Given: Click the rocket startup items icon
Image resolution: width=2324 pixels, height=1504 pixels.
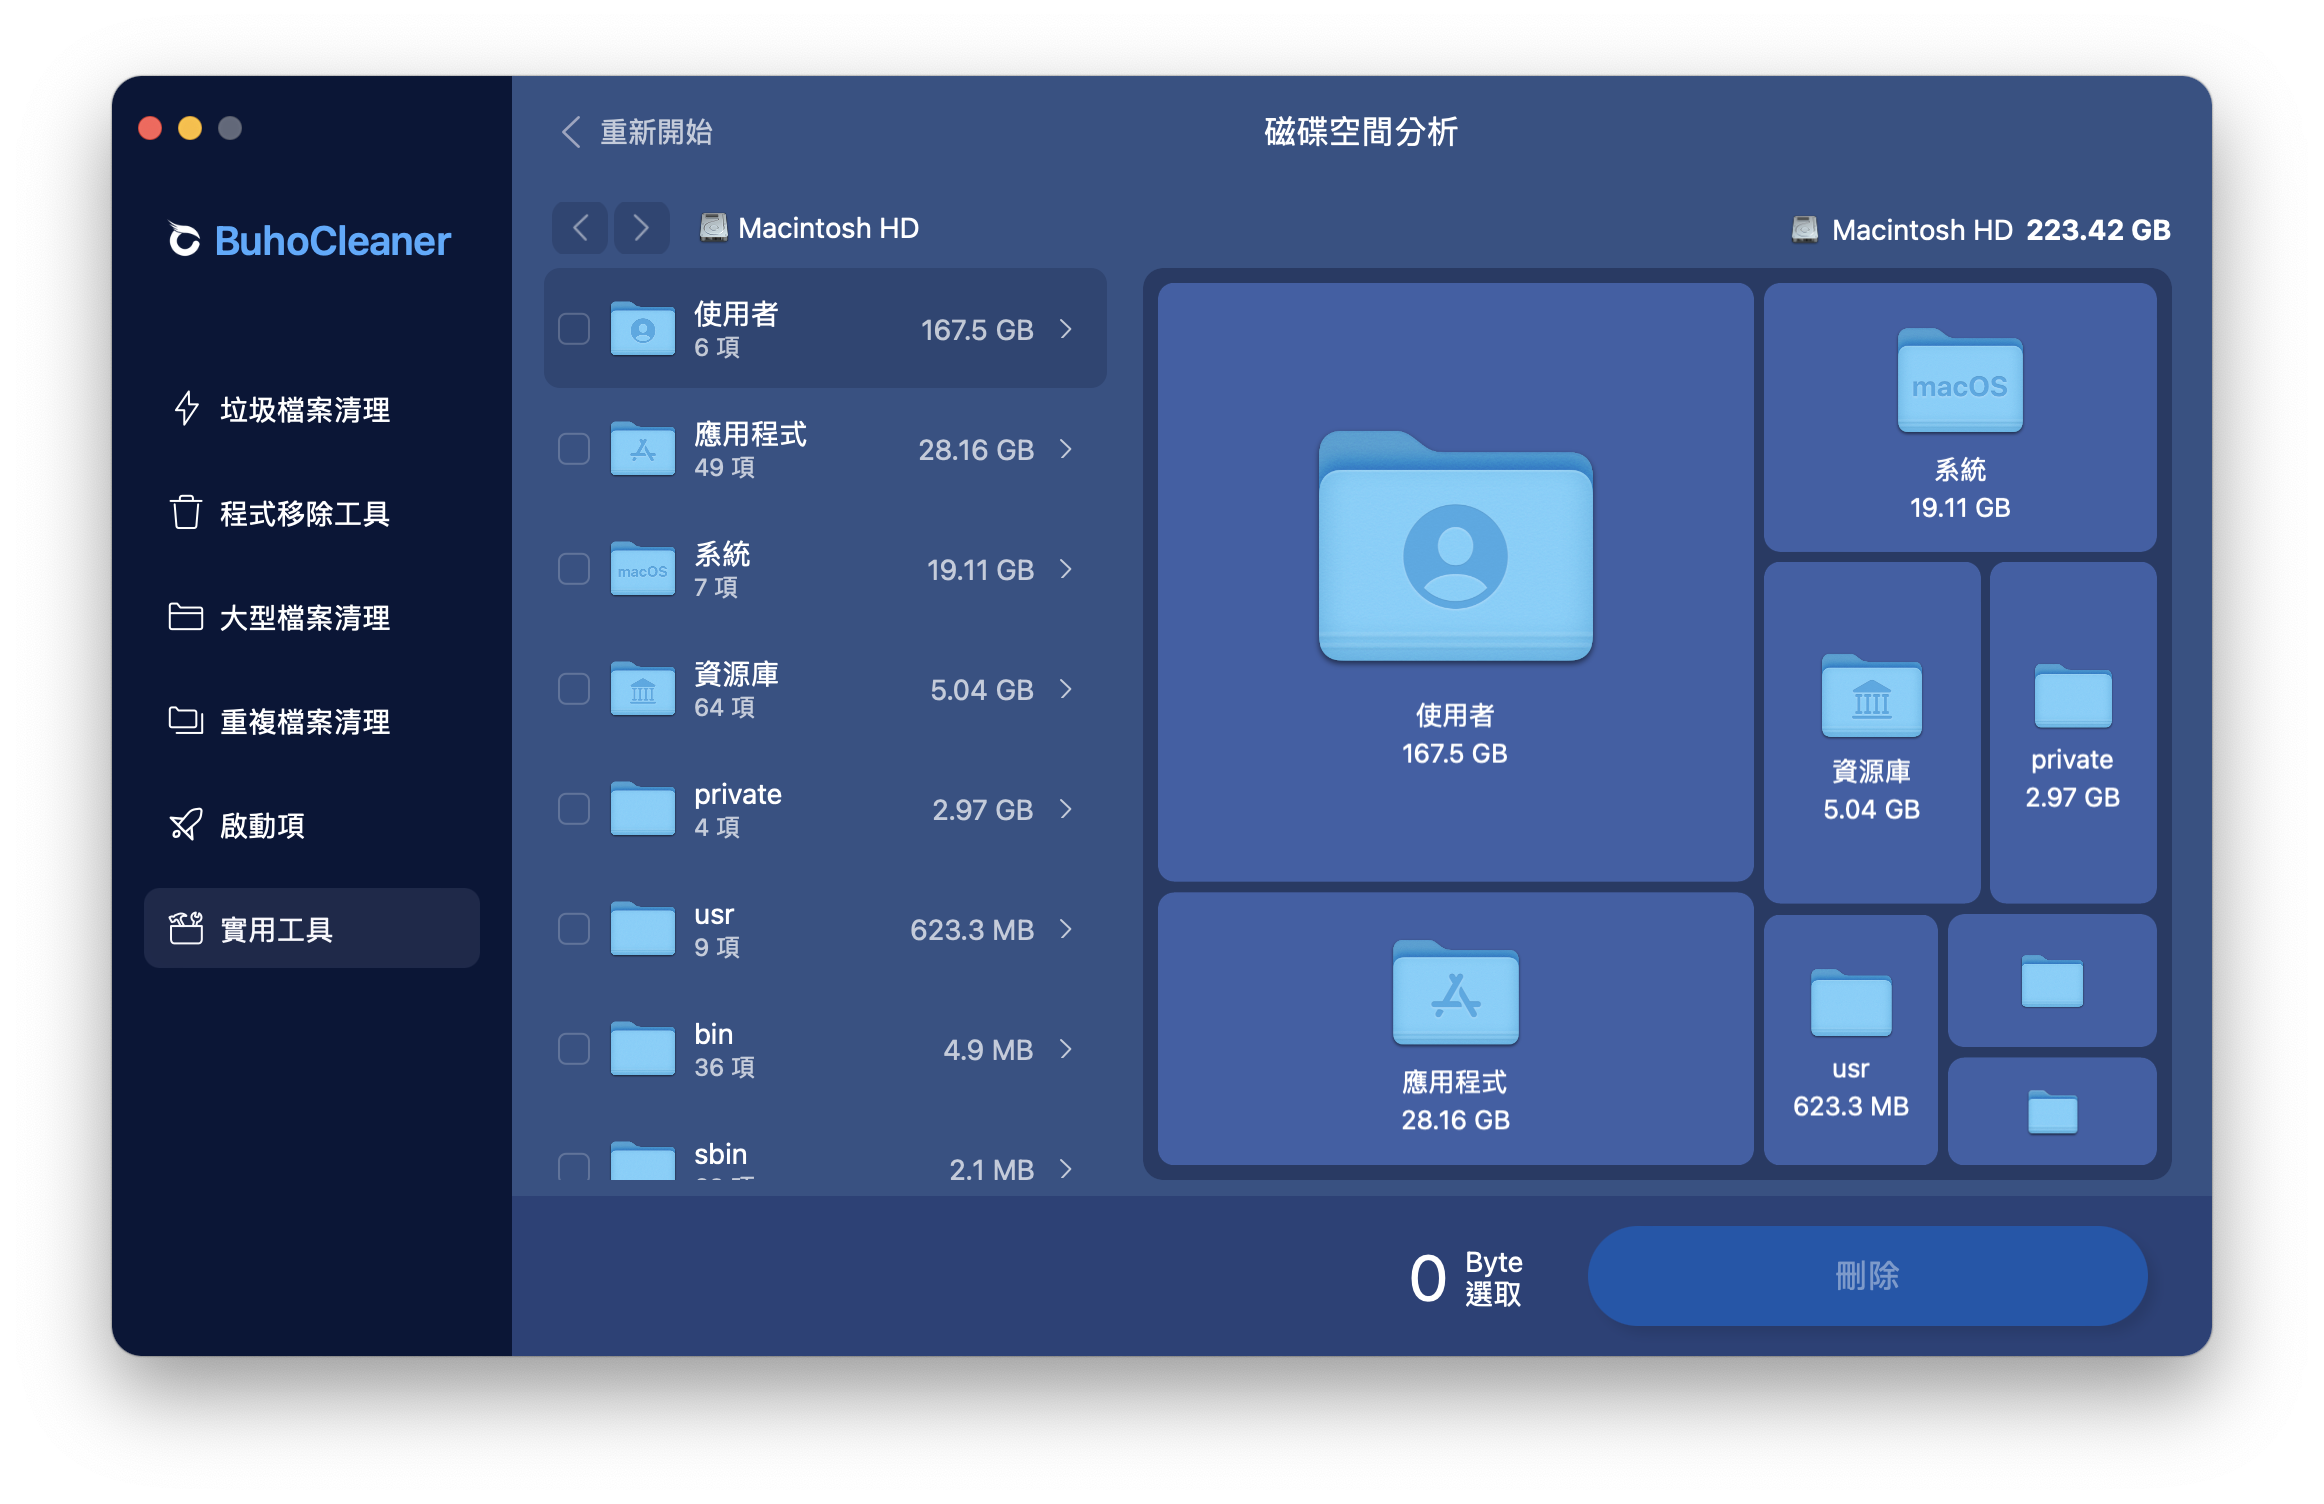Looking at the screenshot, I should (186, 825).
